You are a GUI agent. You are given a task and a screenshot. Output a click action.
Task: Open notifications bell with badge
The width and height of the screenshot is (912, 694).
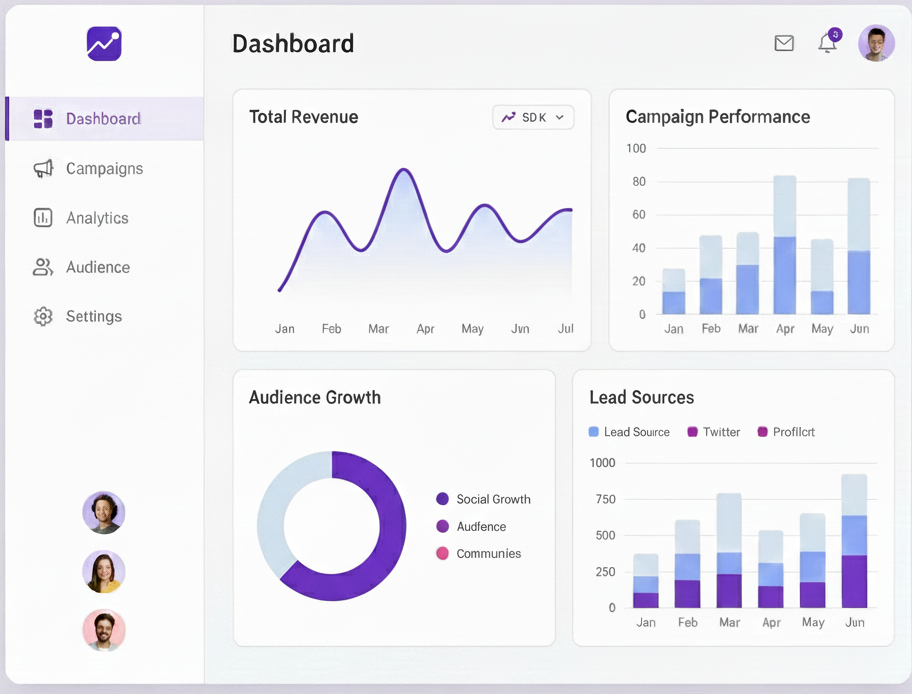pos(827,43)
